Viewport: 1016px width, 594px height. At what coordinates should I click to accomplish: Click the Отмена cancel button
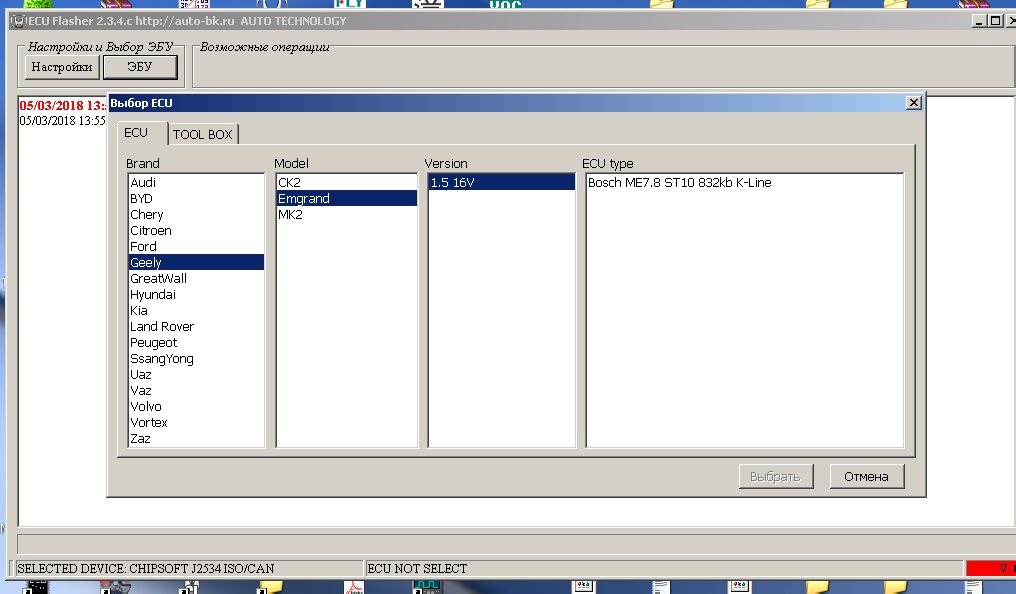[866, 477]
